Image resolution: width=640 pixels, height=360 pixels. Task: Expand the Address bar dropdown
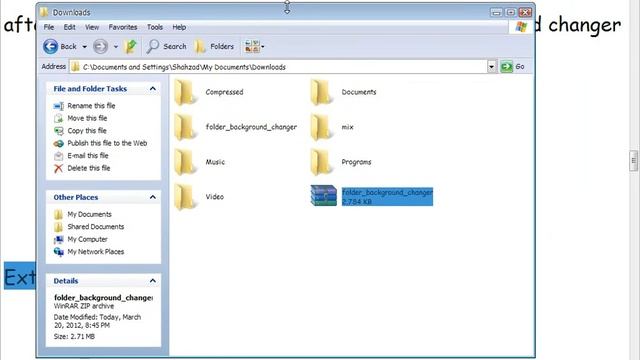tap(491, 67)
